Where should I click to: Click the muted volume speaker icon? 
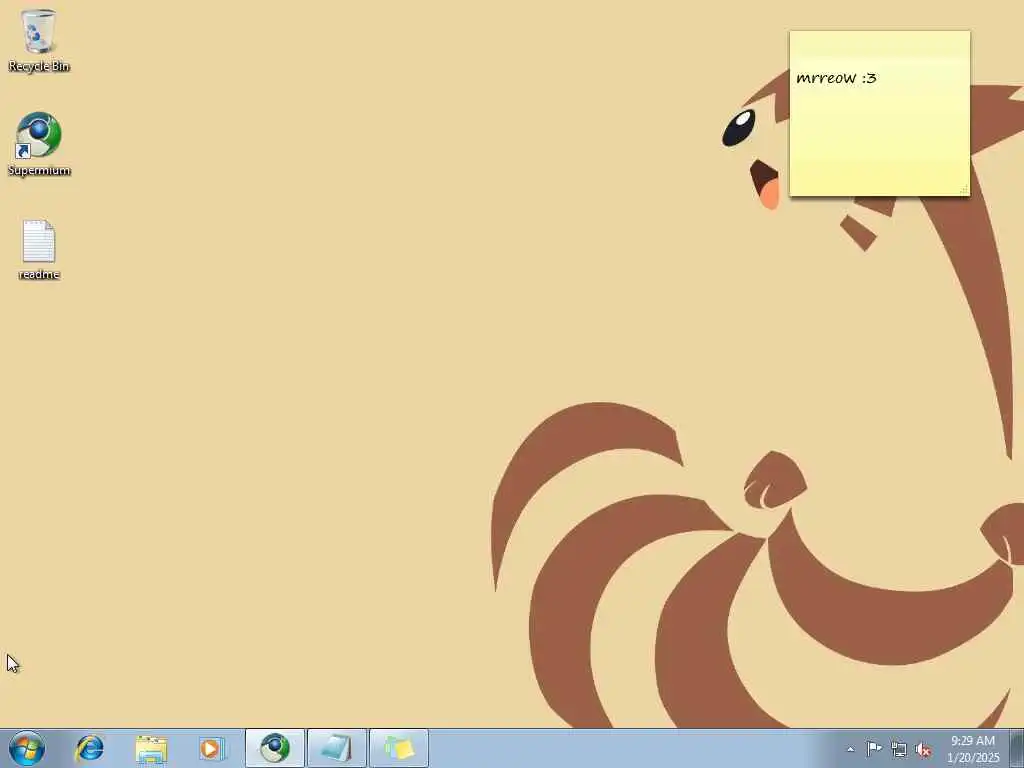[923, 750]
